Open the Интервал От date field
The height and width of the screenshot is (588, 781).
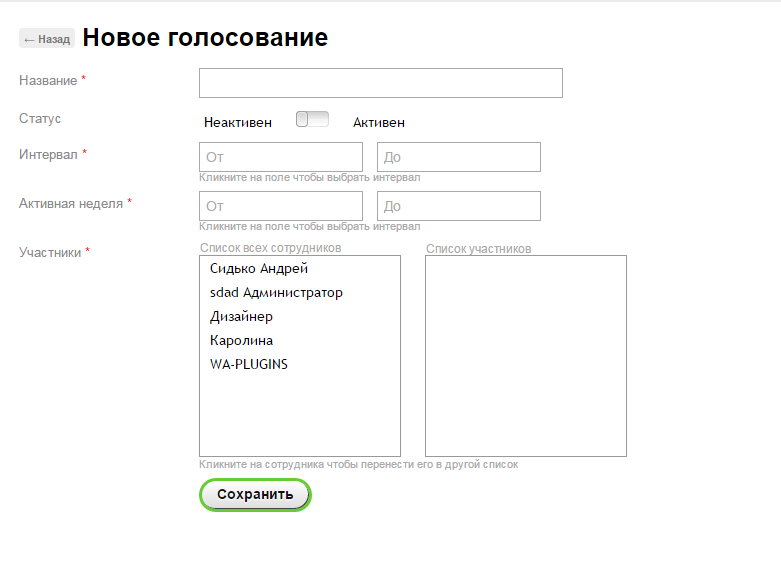pos(281,157)
